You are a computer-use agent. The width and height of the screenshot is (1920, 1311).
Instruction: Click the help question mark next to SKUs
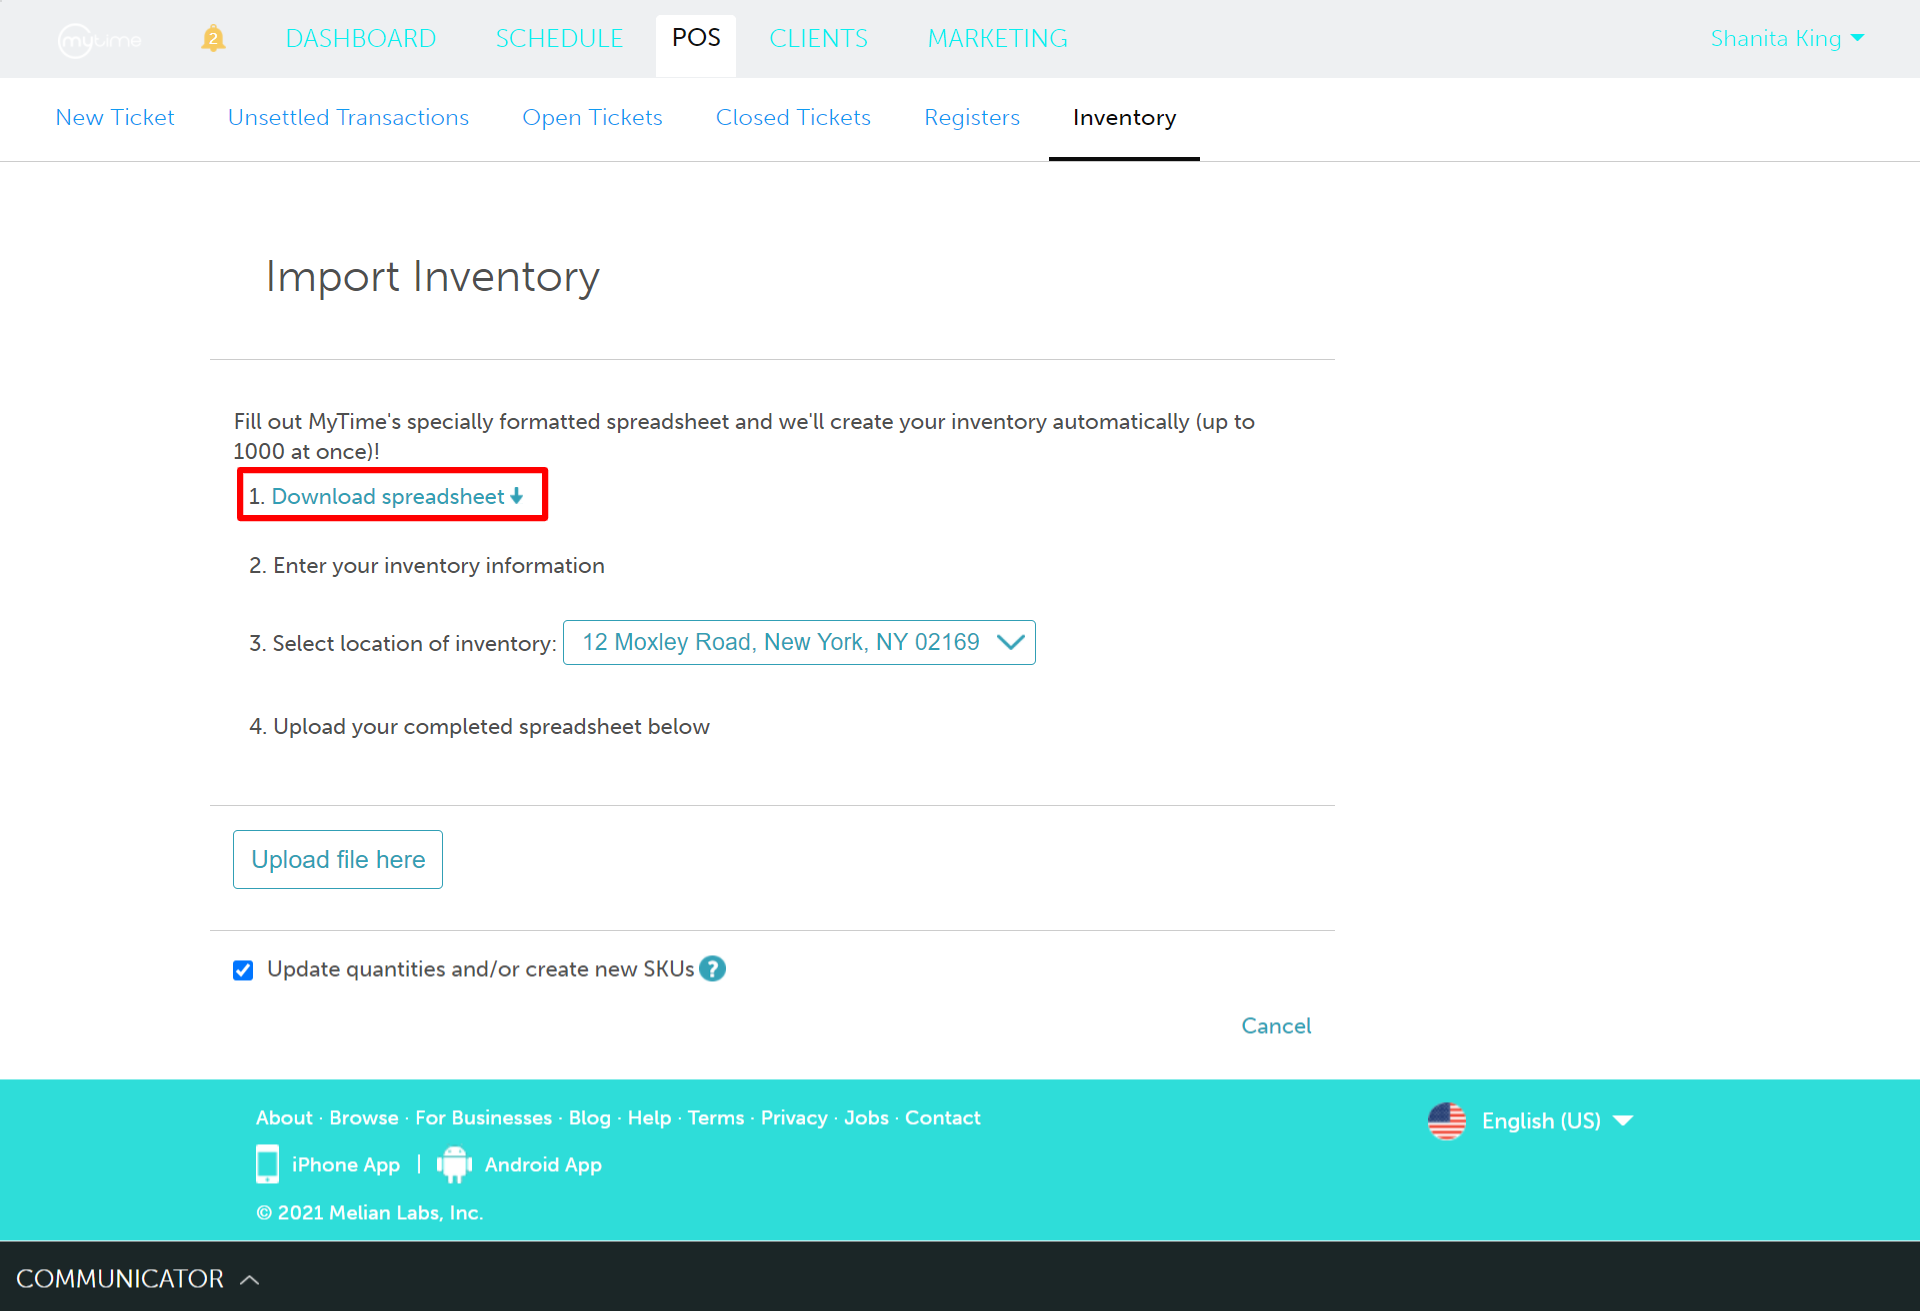point(712,969)
